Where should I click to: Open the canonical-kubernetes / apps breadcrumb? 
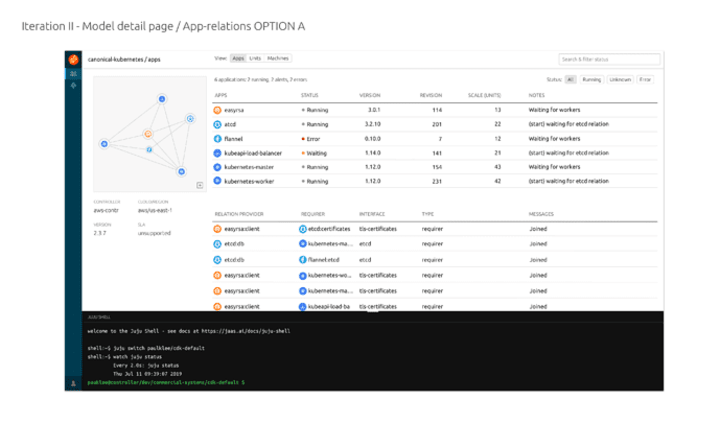pos(124,59)
